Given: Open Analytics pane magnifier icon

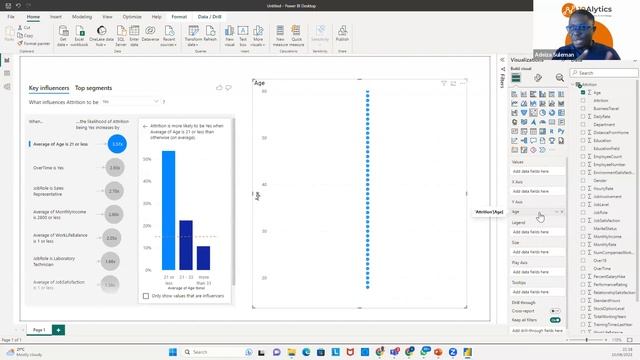Looking at the screenshot, I should pyautogui.click(x=560, y=78).
